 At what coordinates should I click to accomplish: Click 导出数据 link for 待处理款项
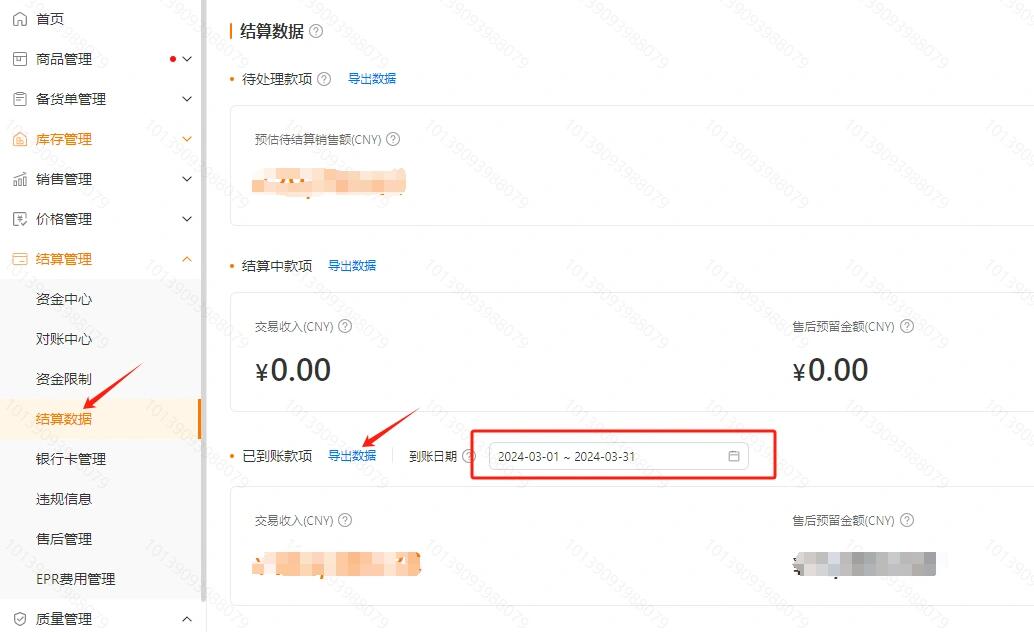tap(372, 79)
